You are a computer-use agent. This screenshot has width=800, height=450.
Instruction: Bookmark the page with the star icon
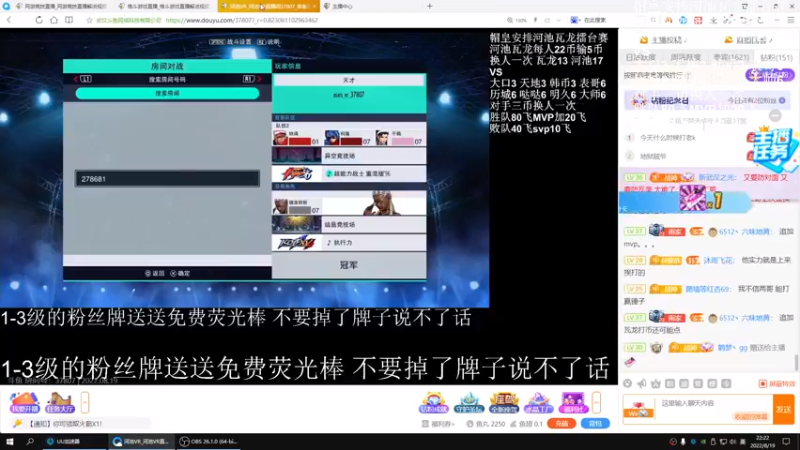tap(89, 20)
